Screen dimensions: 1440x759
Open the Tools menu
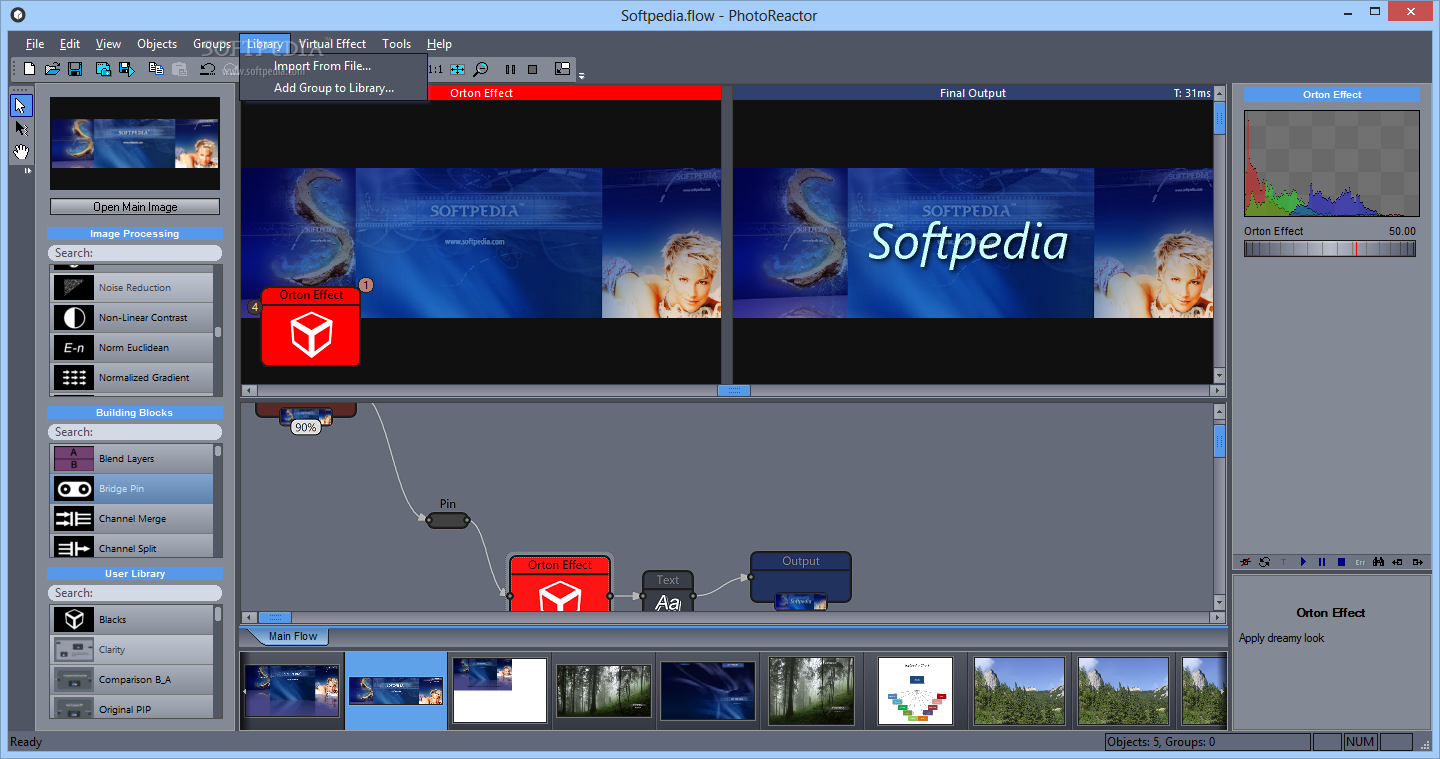coord(397,44)
